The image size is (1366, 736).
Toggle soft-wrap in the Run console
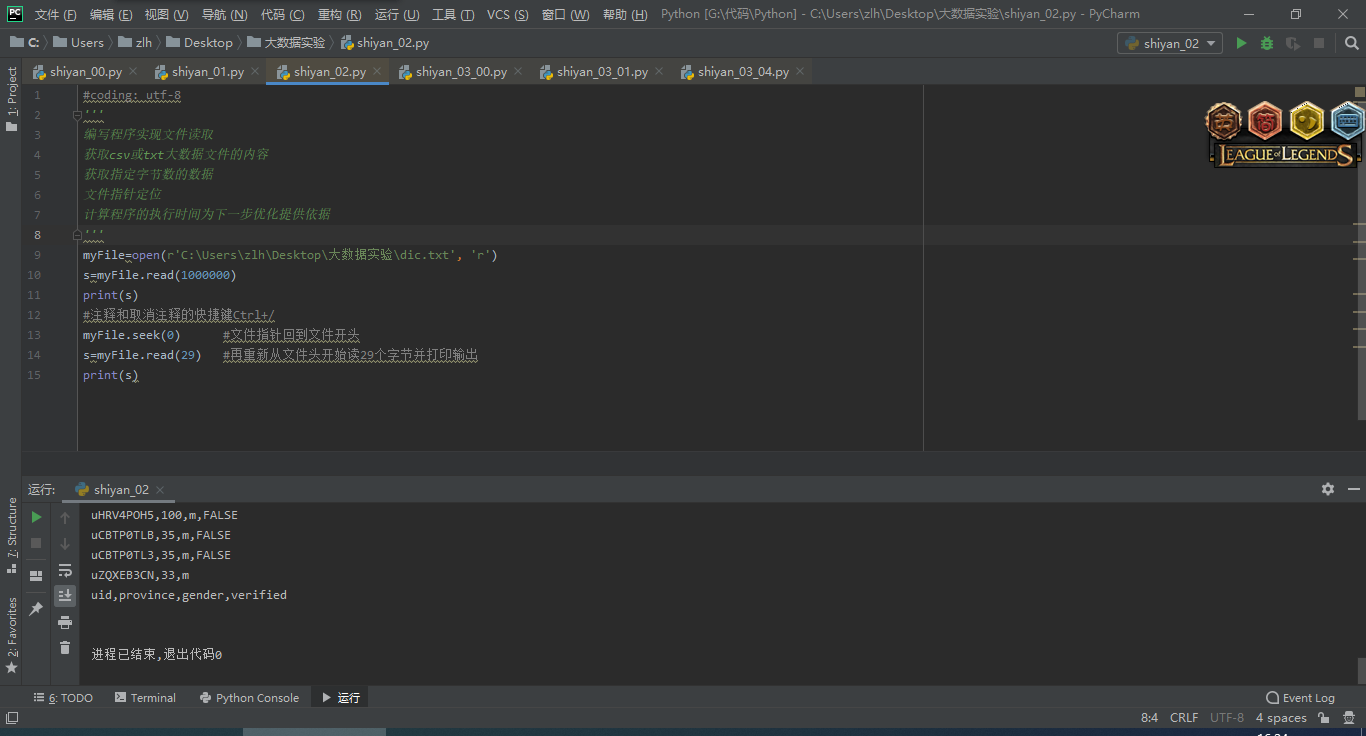point(65,570)
